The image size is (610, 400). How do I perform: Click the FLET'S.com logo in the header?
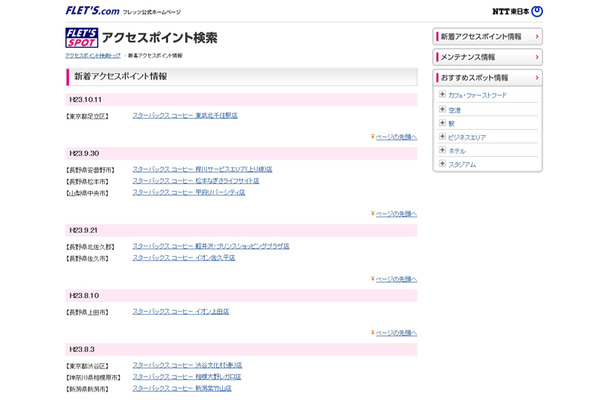[92, 11]
